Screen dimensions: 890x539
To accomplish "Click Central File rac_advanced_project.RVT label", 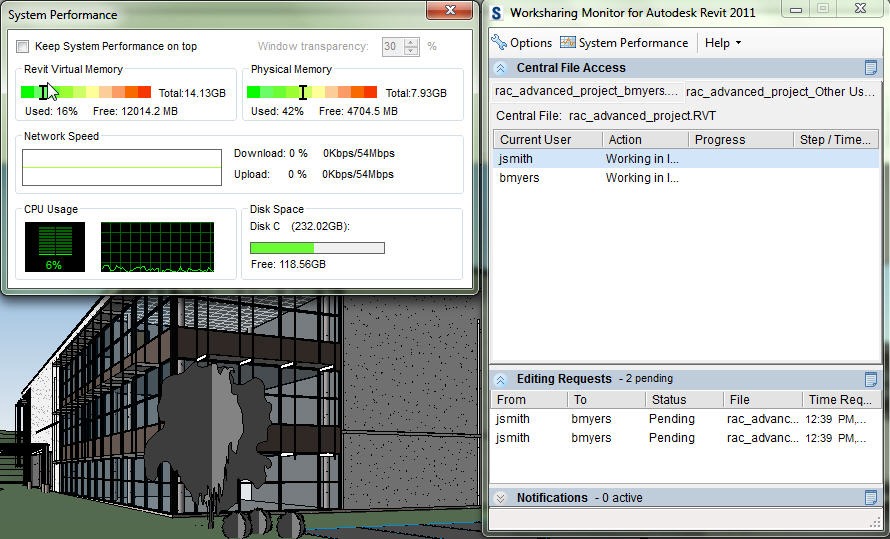I will (606, 116).
